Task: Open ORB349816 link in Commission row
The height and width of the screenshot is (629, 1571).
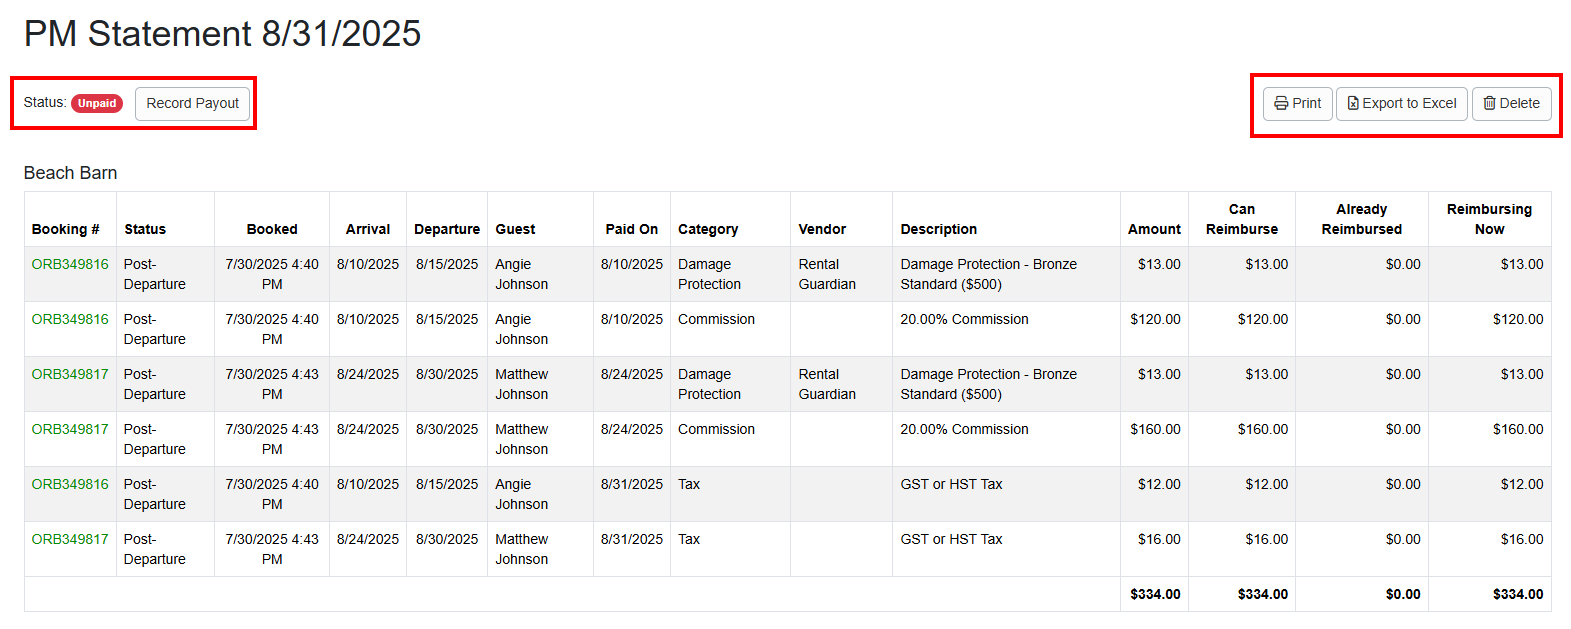Action: (x=70, y=319)
